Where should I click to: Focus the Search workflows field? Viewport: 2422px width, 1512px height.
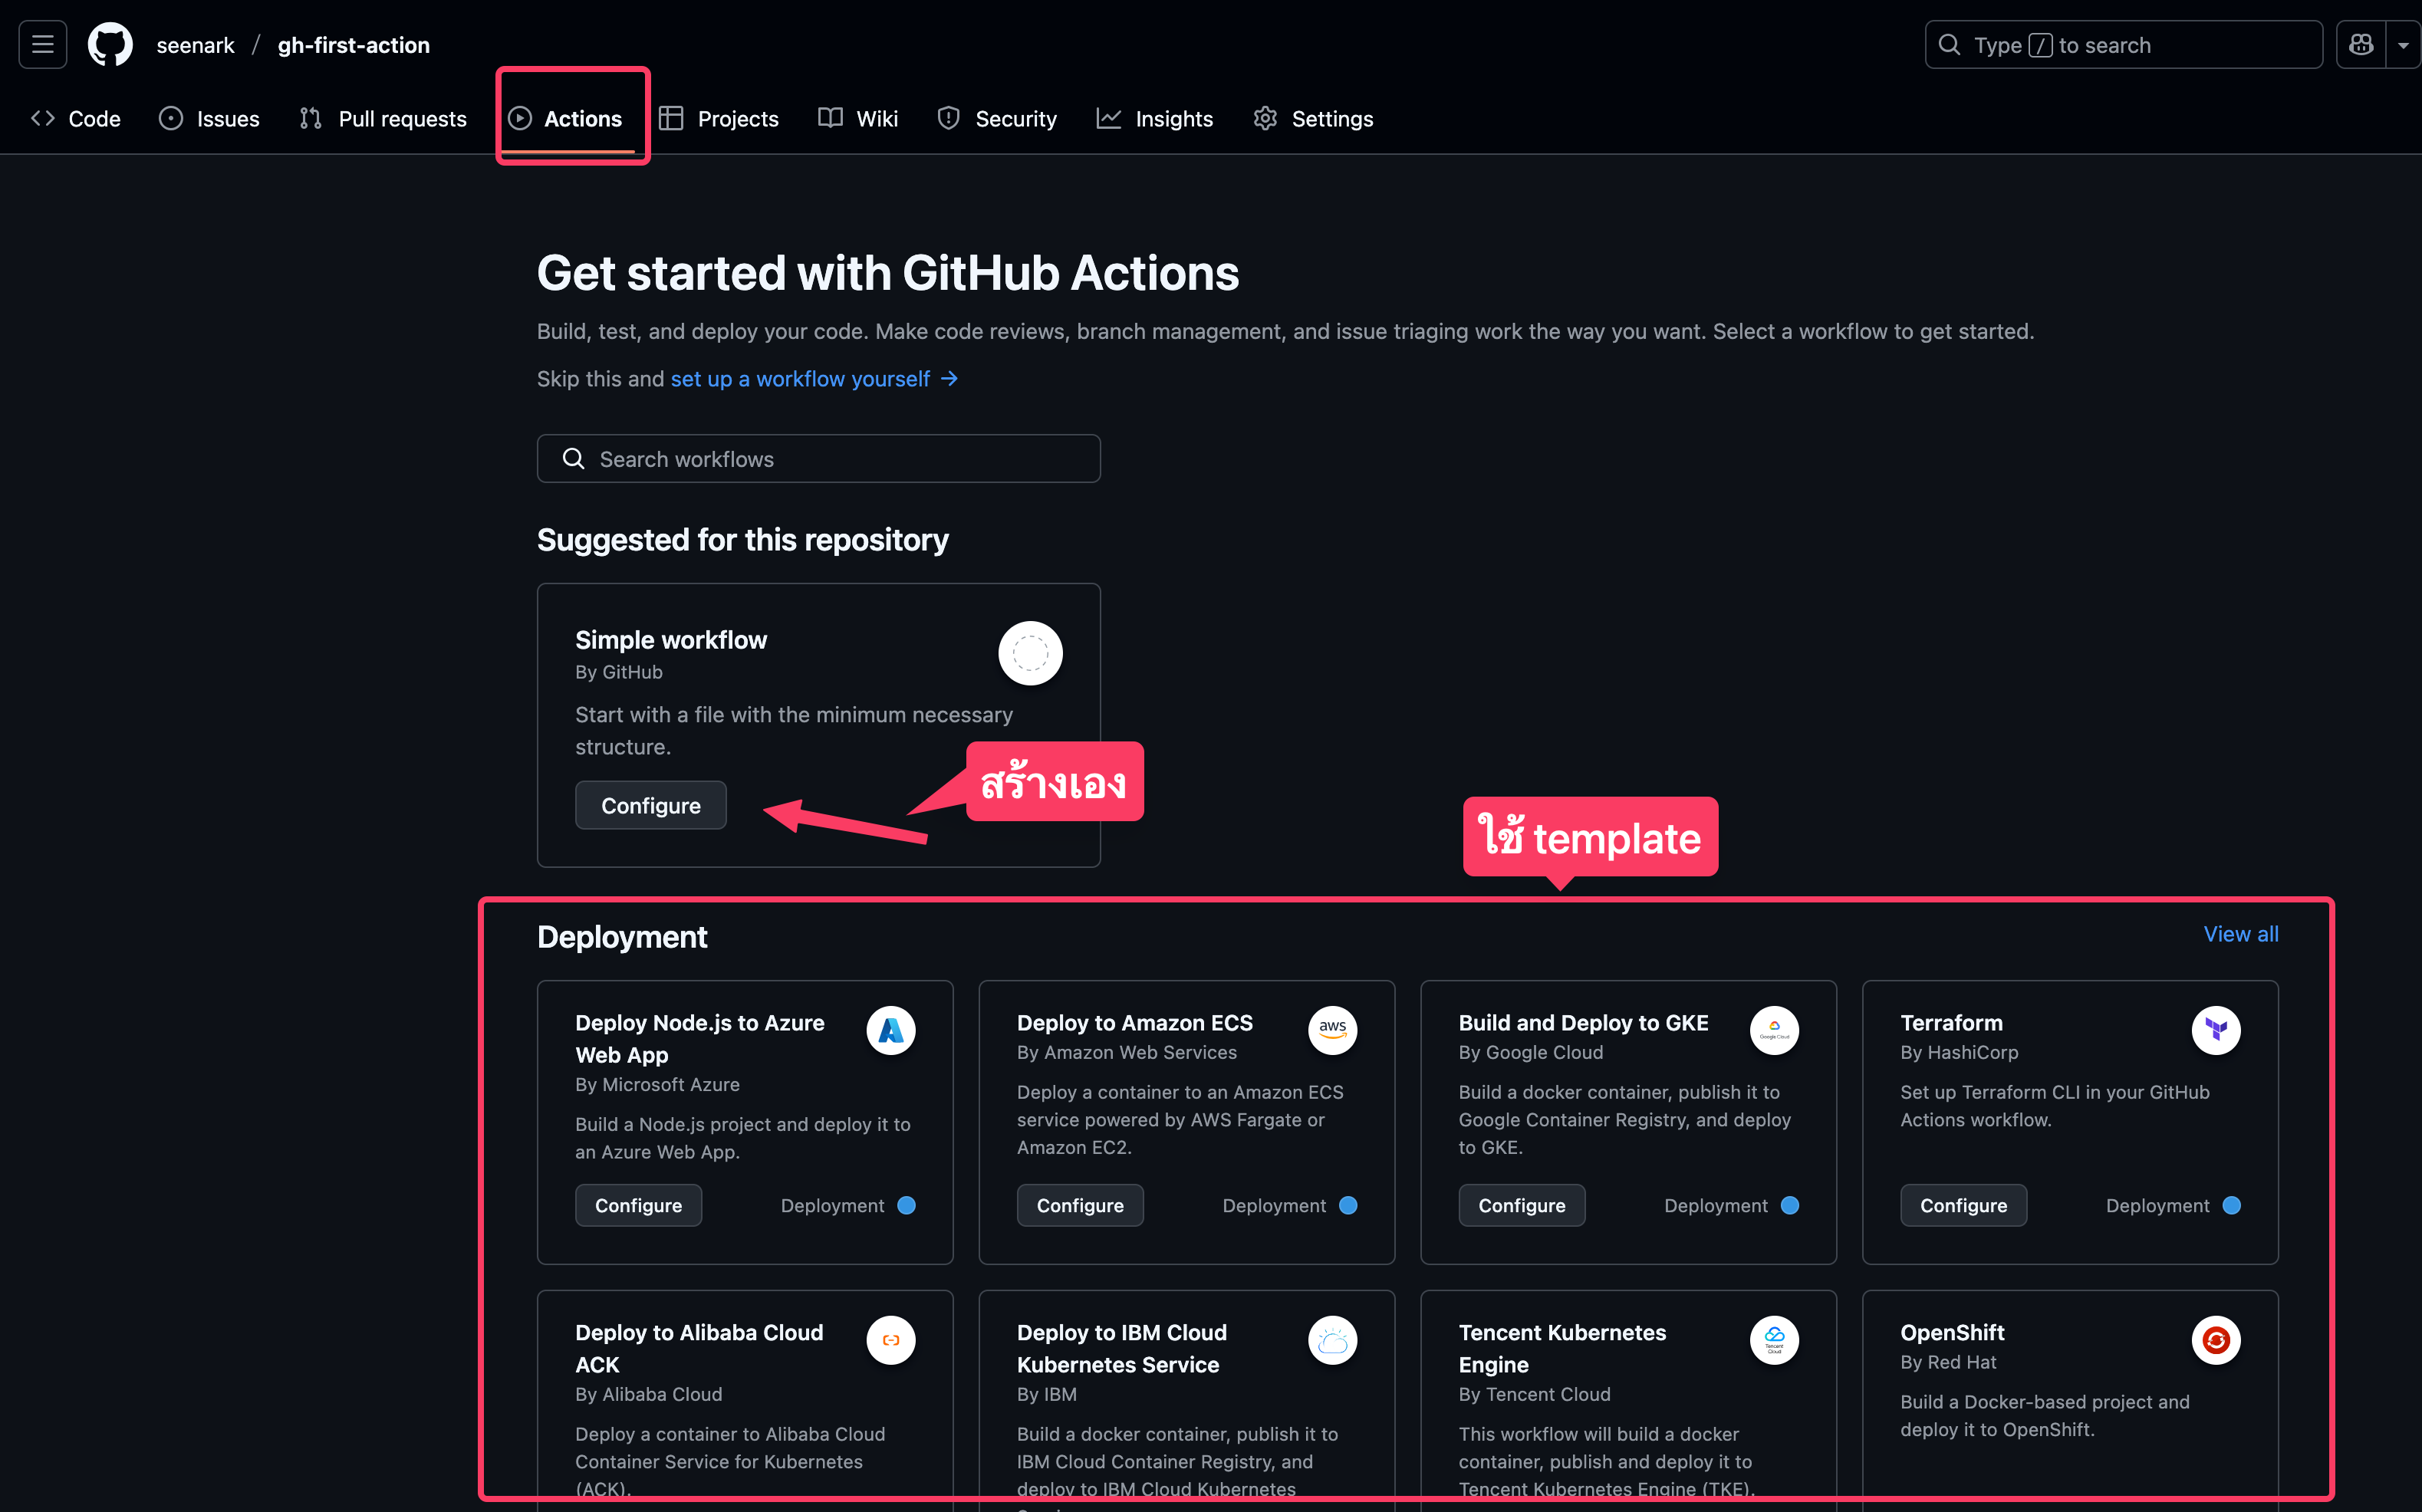click(818, 459)
